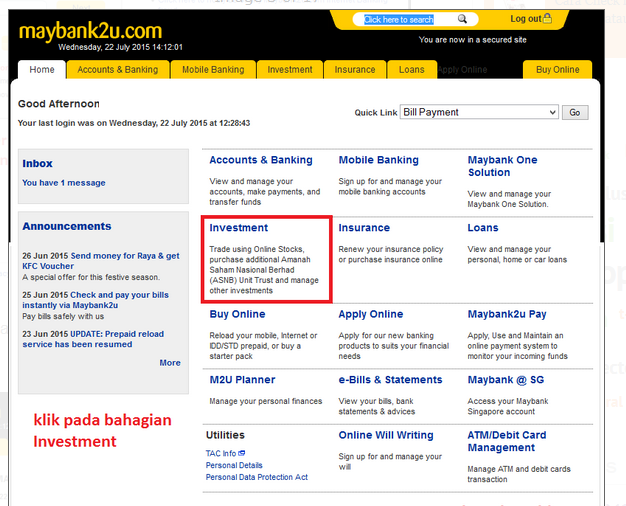Open Accounts & Banking section heading link
This screenshot has height=506, width=626.
click(x=261, y=160)
